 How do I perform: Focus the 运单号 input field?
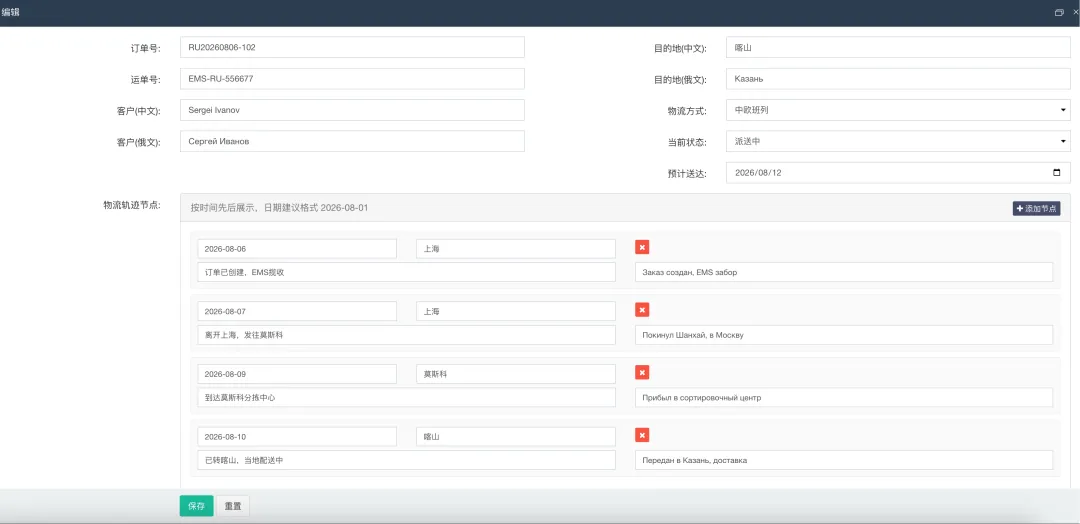(x=352, y=78)
